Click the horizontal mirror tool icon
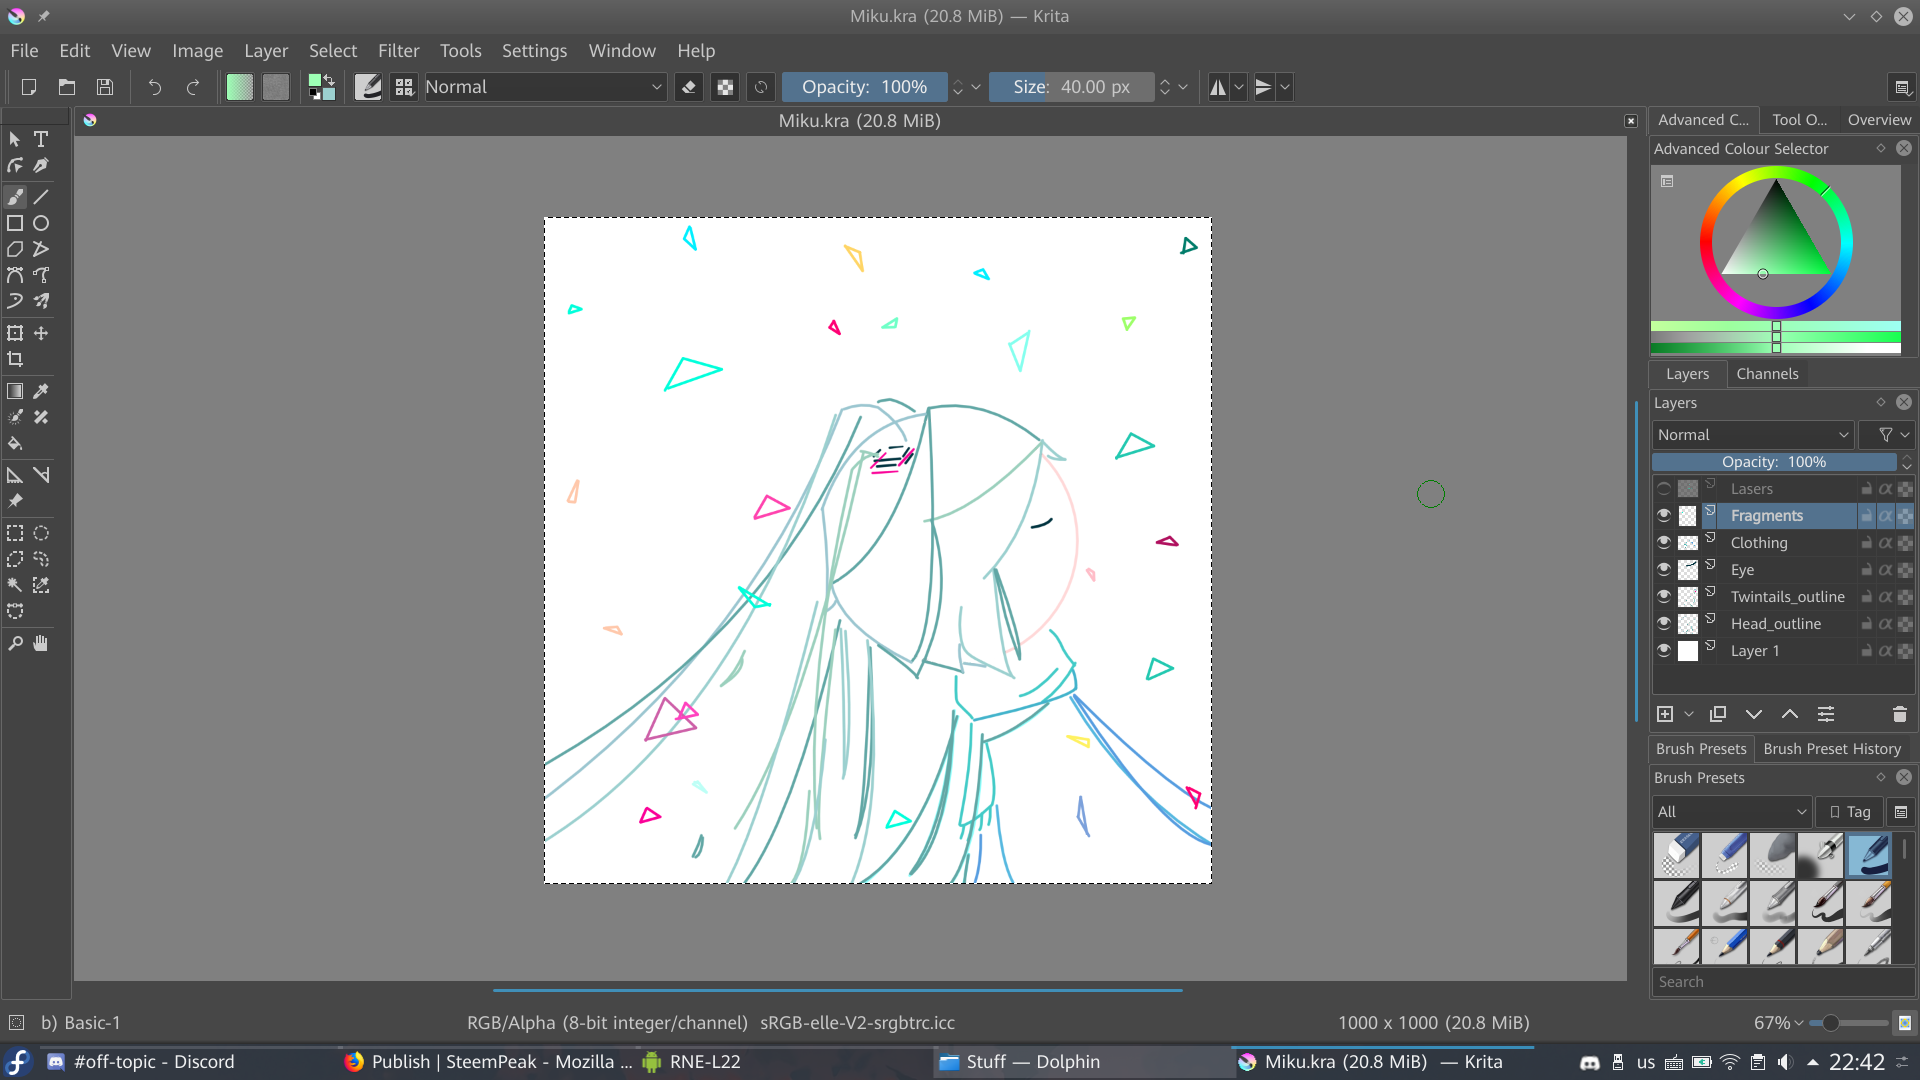 click(x=1217, y=87)
